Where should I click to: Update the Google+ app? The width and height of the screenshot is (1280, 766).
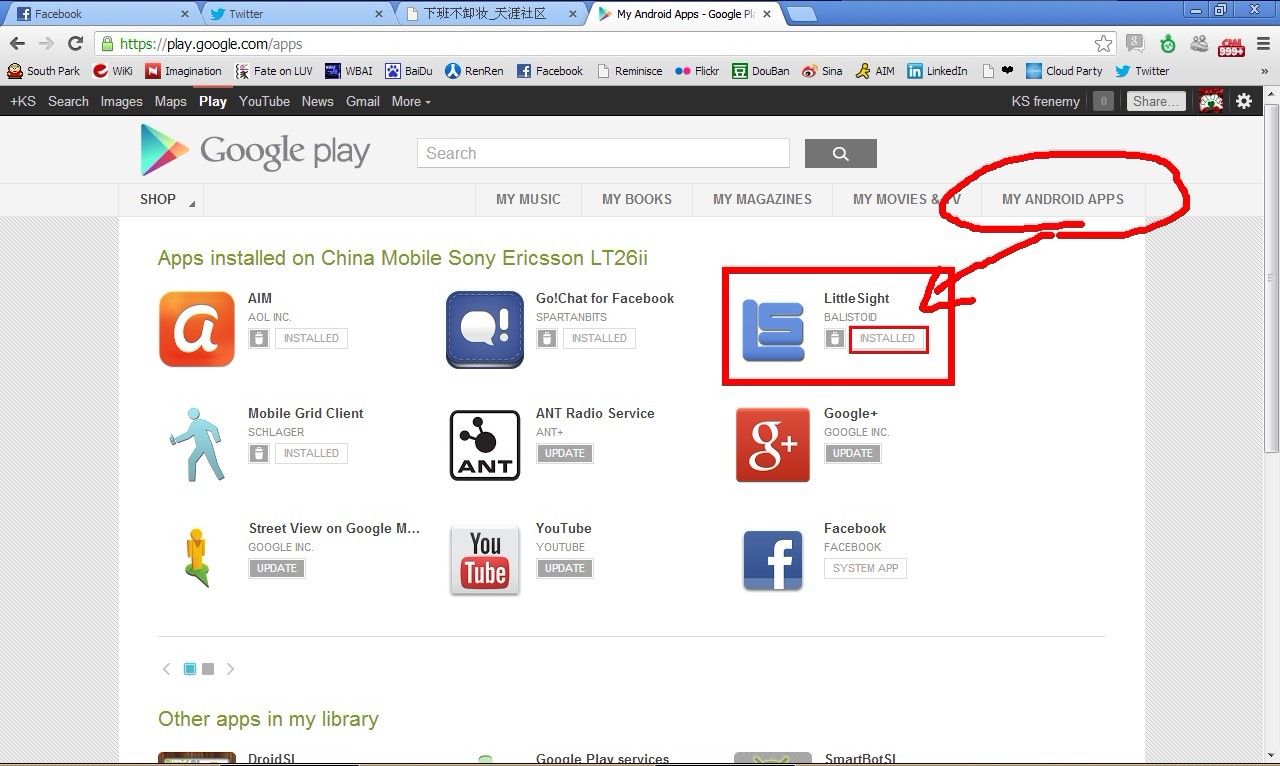coord(853,453)
